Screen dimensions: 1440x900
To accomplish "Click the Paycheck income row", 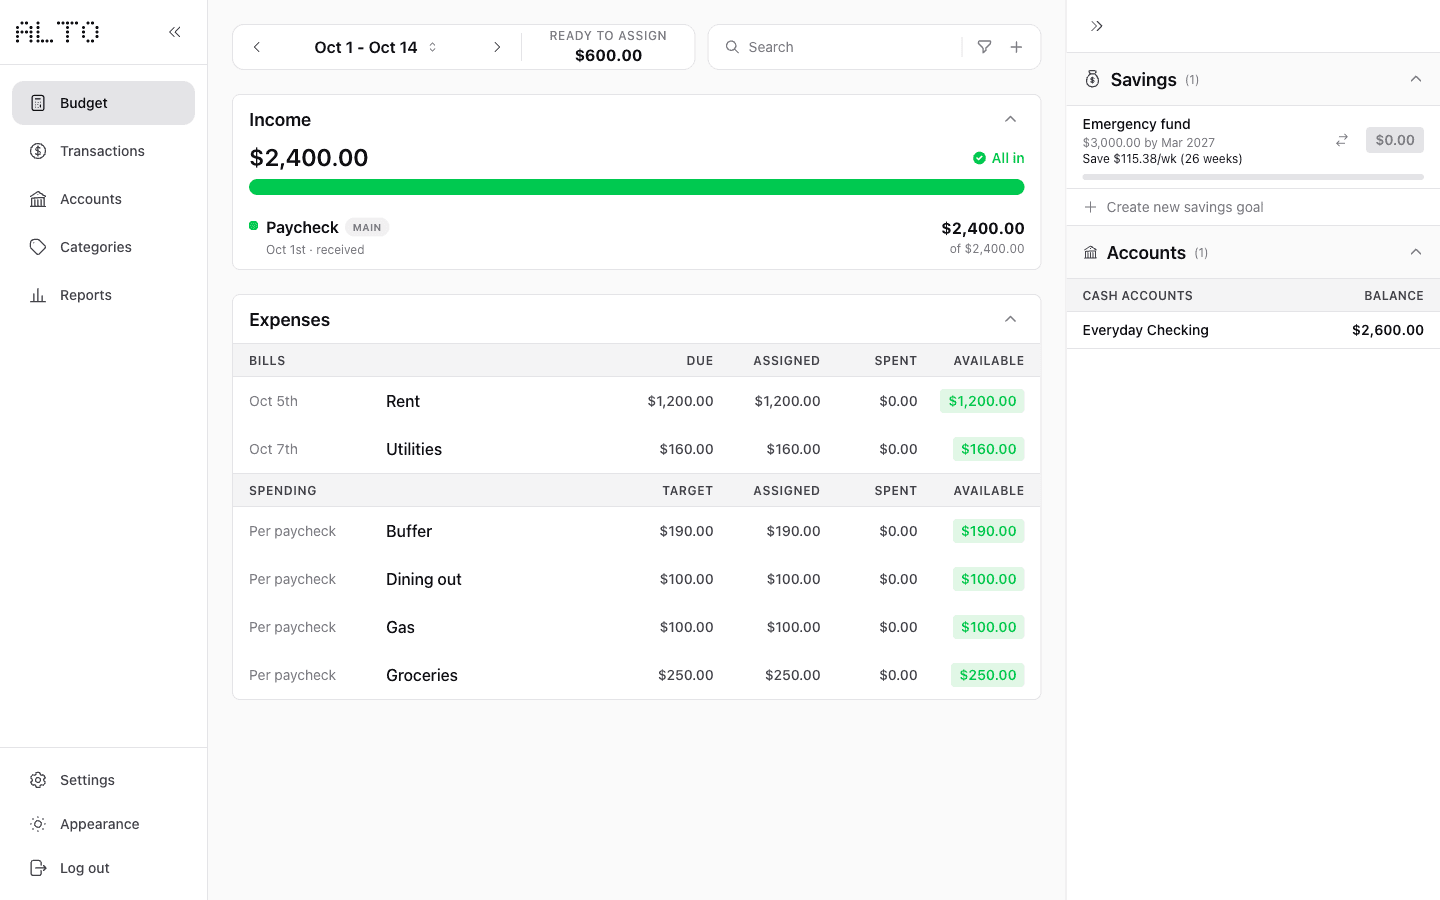I will point(636,238).
